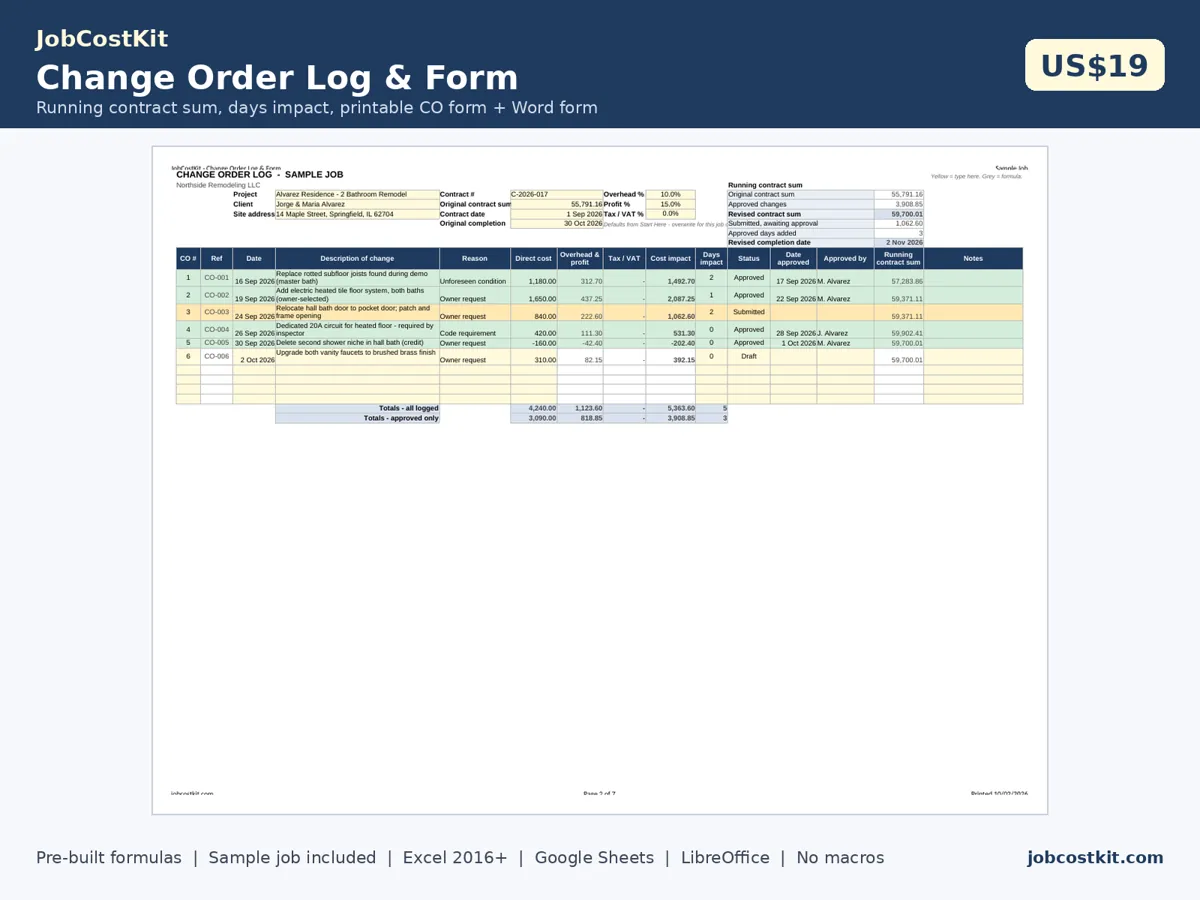Click the Direct cost column header
The height and width of the screenshot is (900, 1200).
(x=533, y=258)
